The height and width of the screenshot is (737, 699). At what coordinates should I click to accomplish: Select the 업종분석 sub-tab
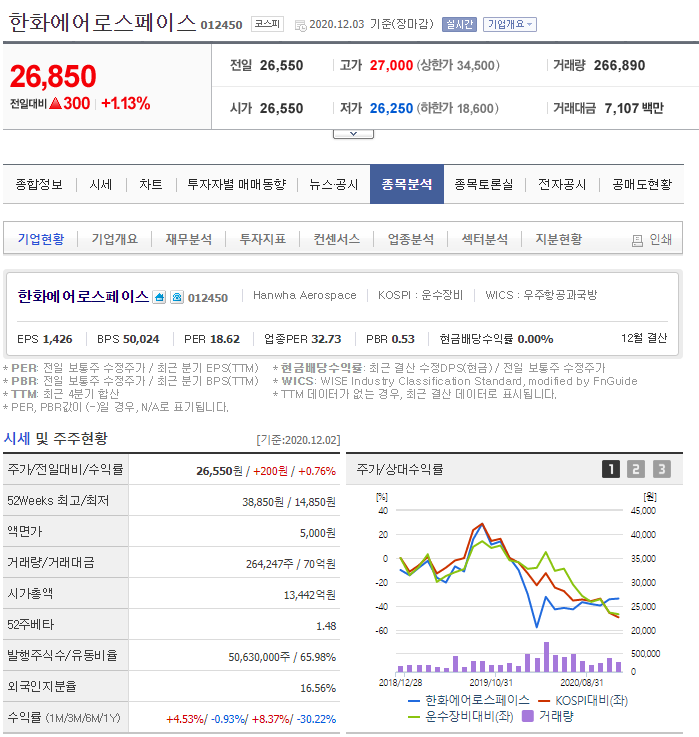pos(411,239)
